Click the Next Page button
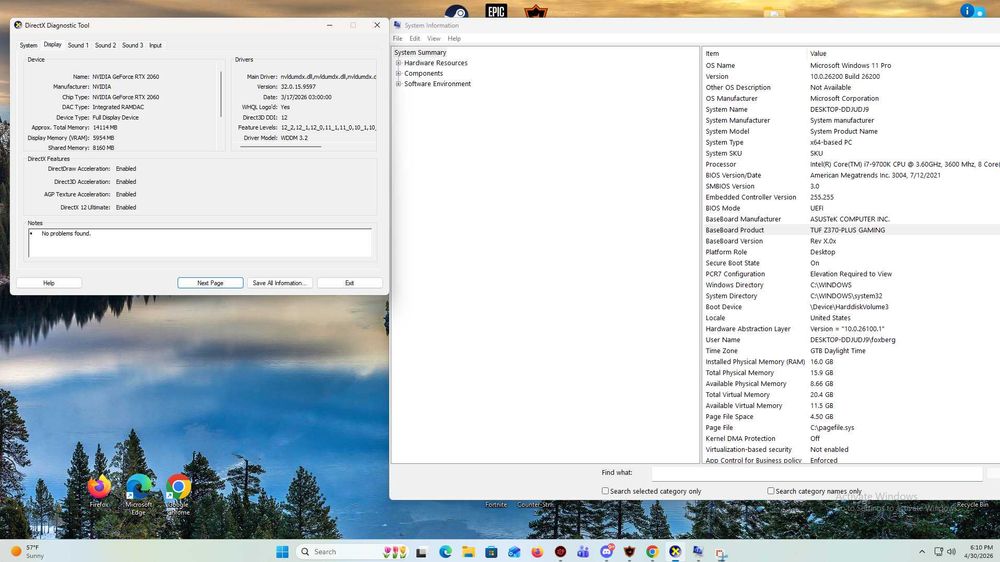Viewport: 1000px width, 562px height. tap(210, 283)
